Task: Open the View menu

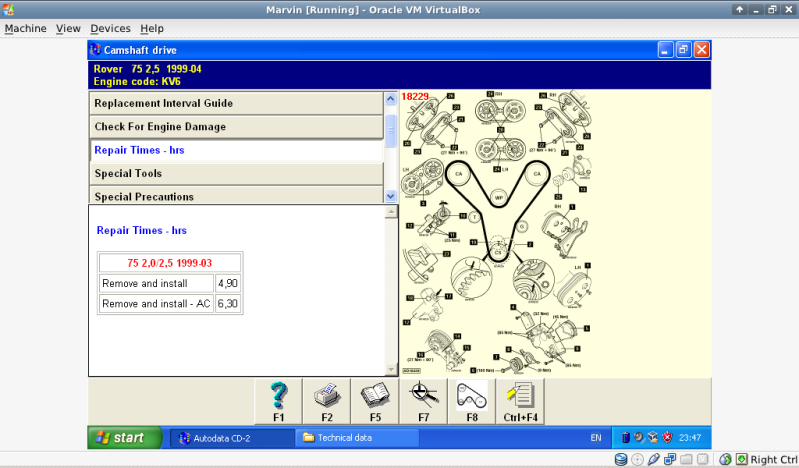Action: pyautogui.click(x=68, y=29)
